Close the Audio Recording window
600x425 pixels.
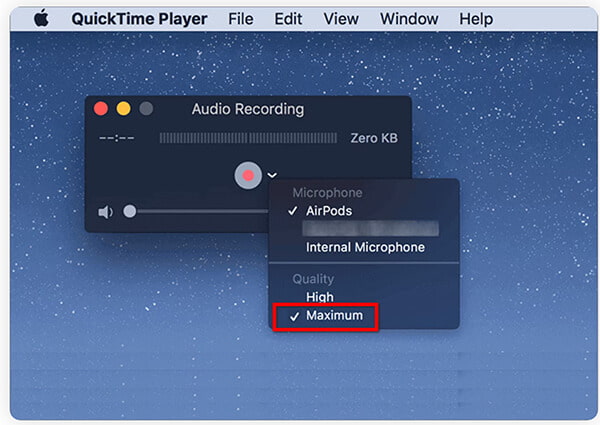coord(101,109)
